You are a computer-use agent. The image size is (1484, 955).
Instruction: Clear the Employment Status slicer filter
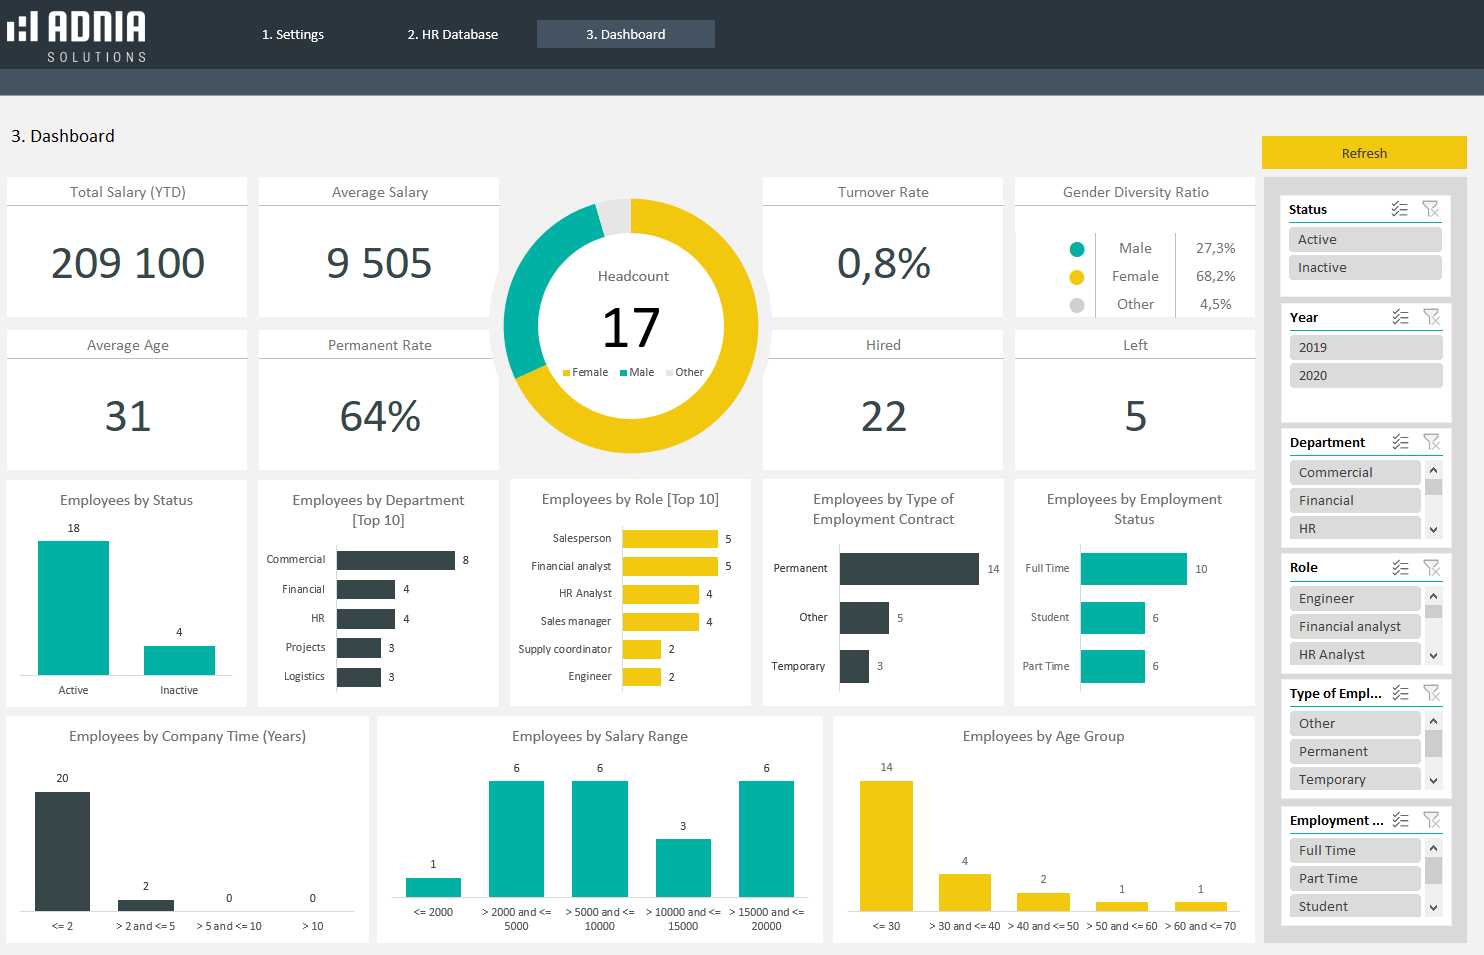(1432, 819)
